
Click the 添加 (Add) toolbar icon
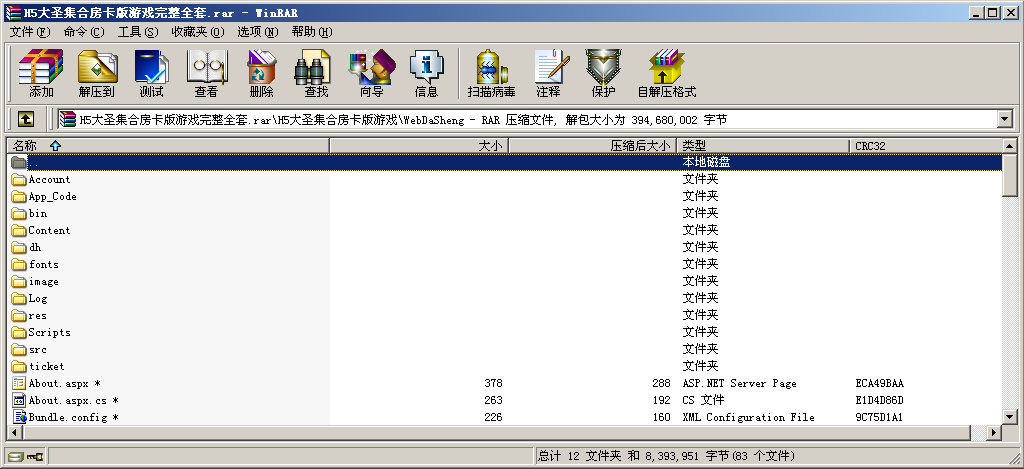[x=41, y=74]
